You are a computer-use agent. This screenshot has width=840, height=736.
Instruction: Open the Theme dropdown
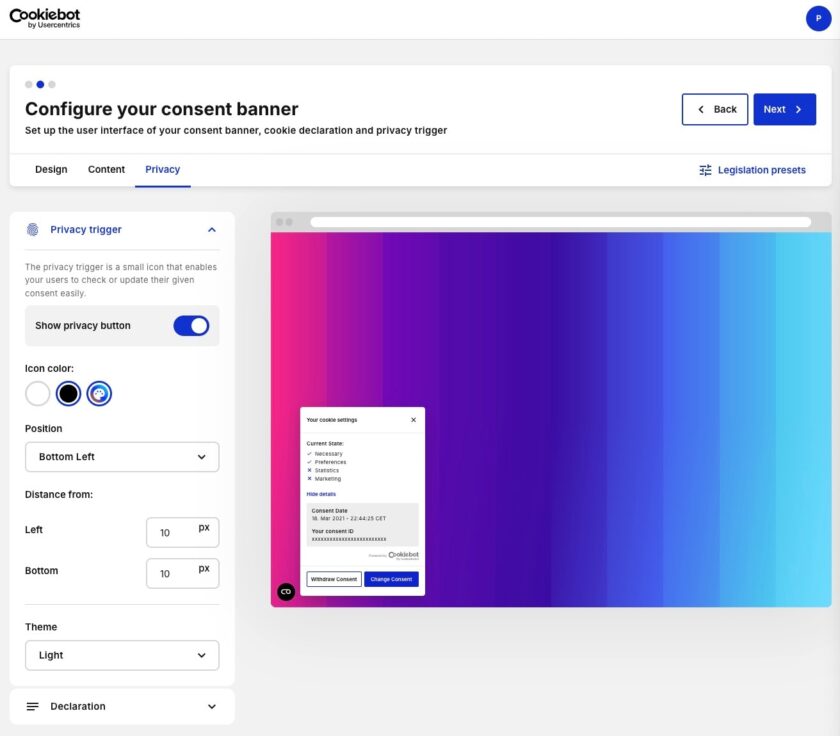click(x=122, y=656)
